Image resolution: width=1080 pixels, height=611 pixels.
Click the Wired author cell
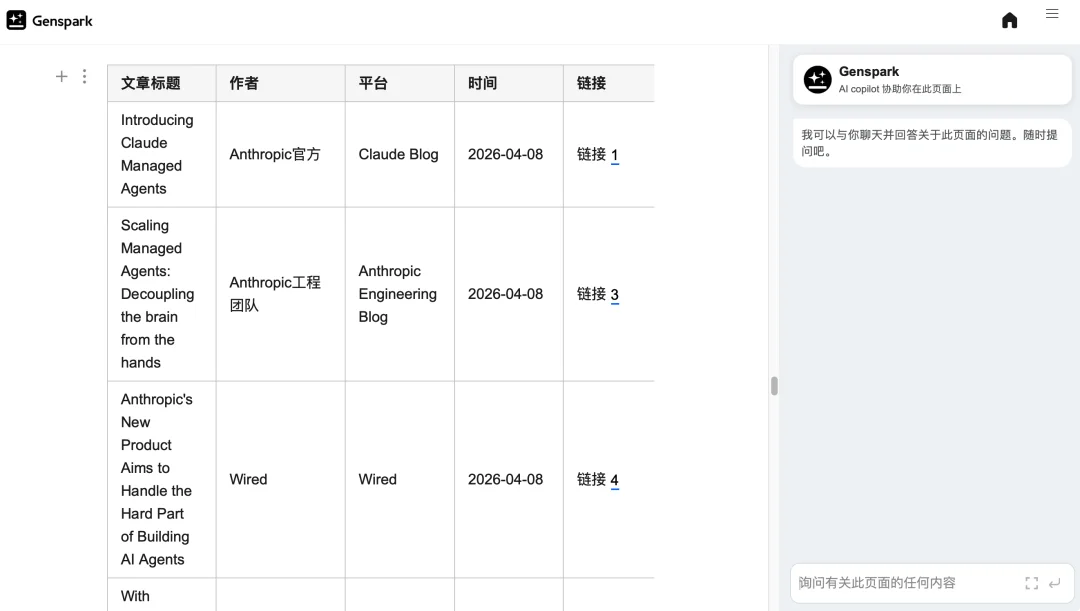coord(280,479)
